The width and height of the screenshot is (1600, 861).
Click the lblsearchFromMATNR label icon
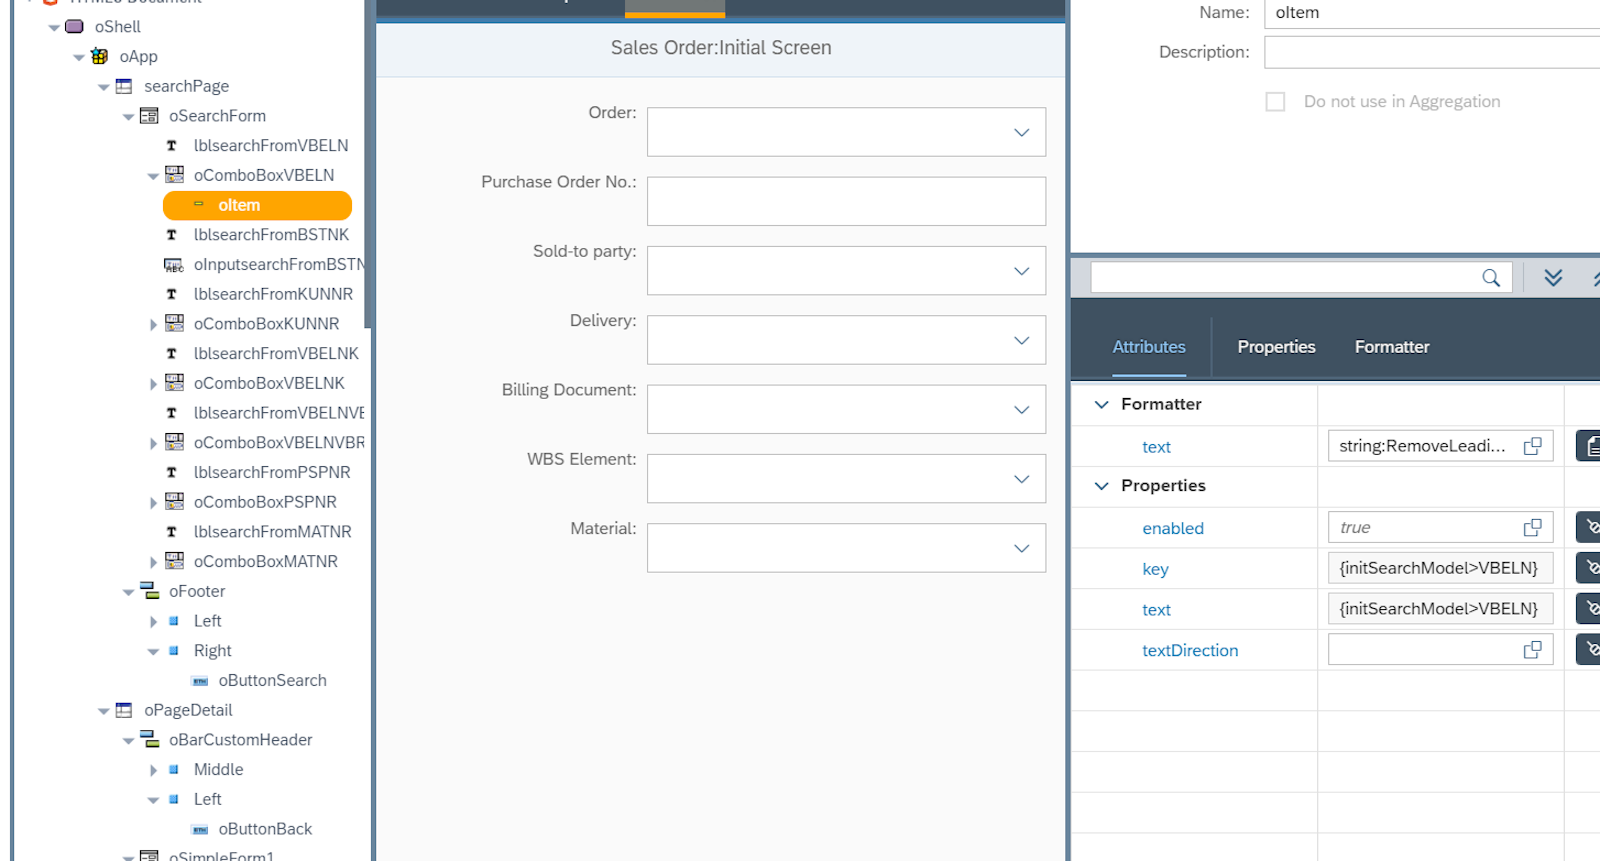point(171,532)
